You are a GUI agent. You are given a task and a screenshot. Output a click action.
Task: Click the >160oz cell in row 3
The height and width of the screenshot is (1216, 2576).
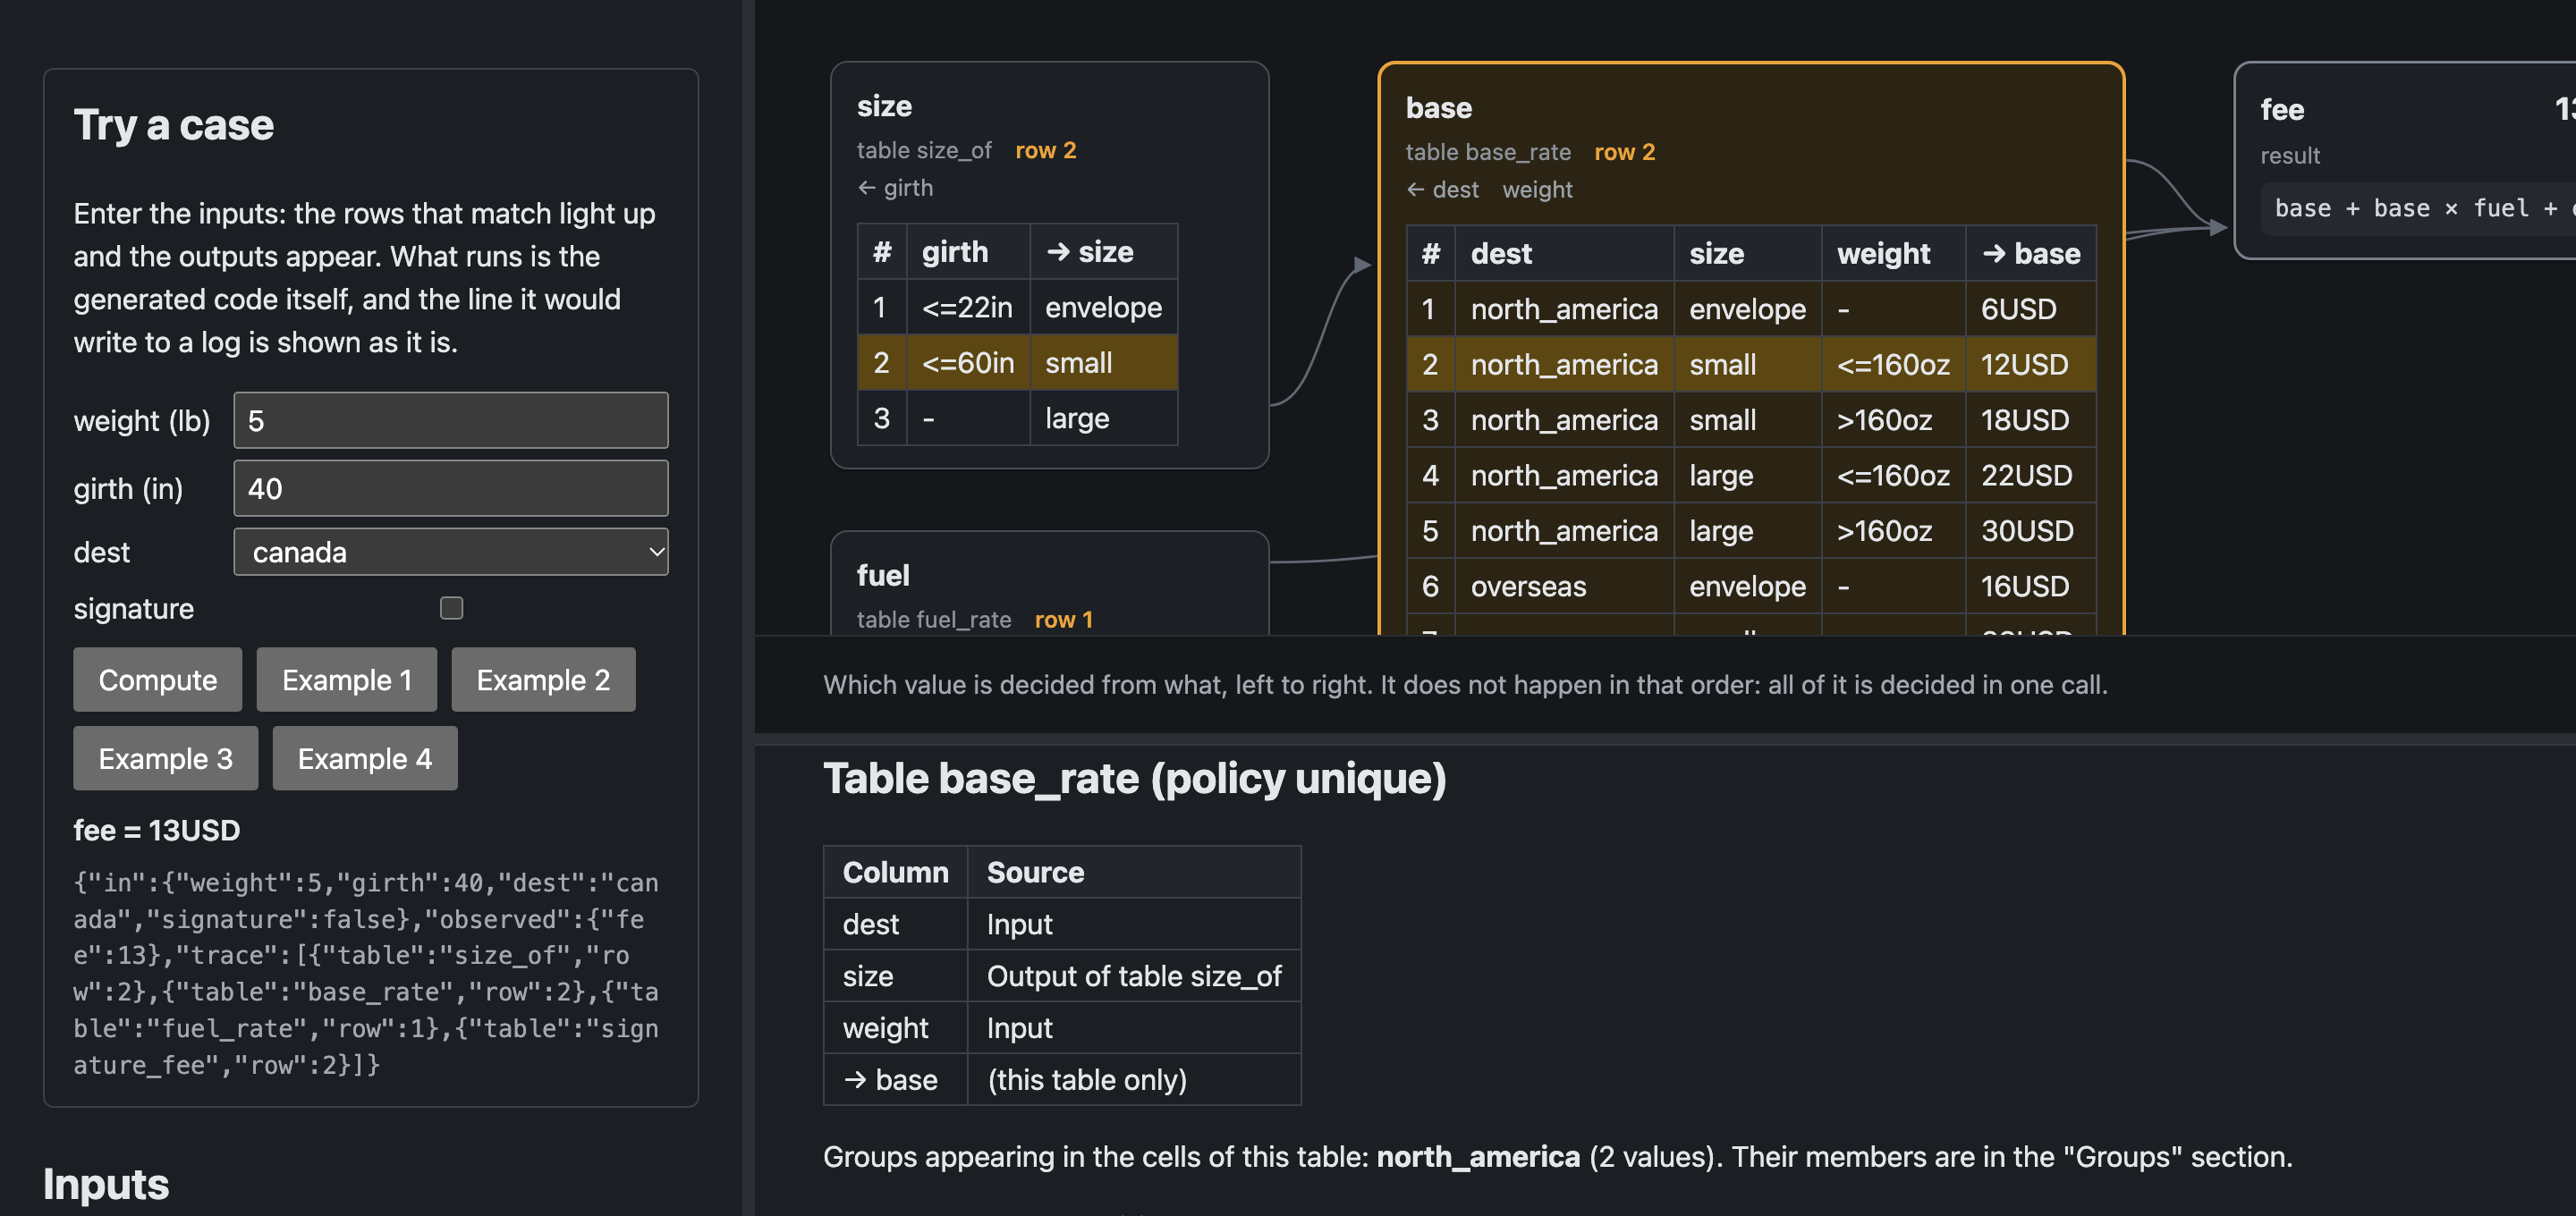(x=1893, y=420)
